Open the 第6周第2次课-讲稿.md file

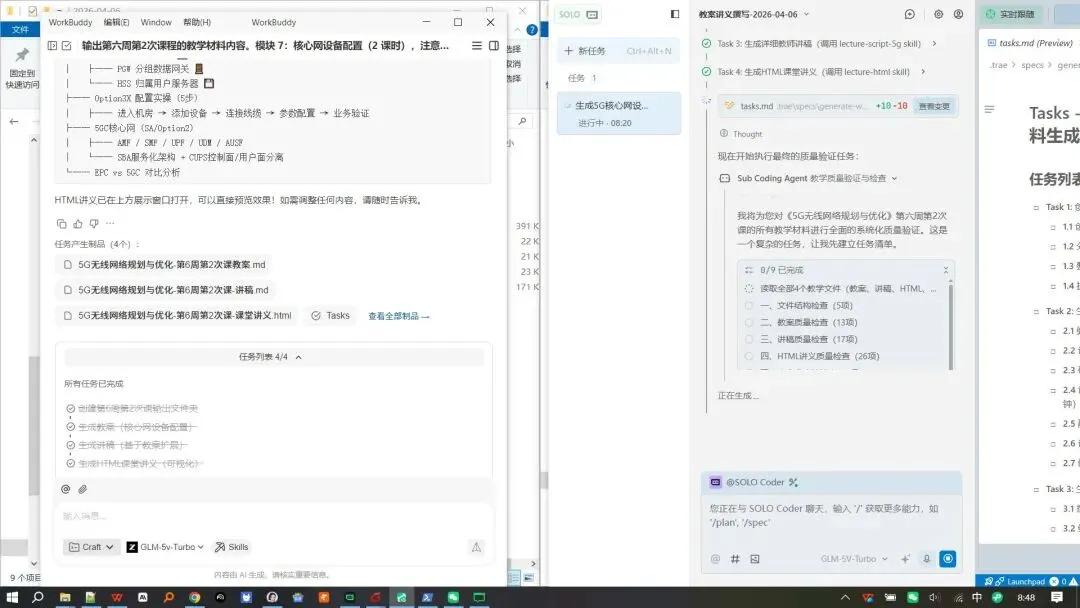(165, 290)
